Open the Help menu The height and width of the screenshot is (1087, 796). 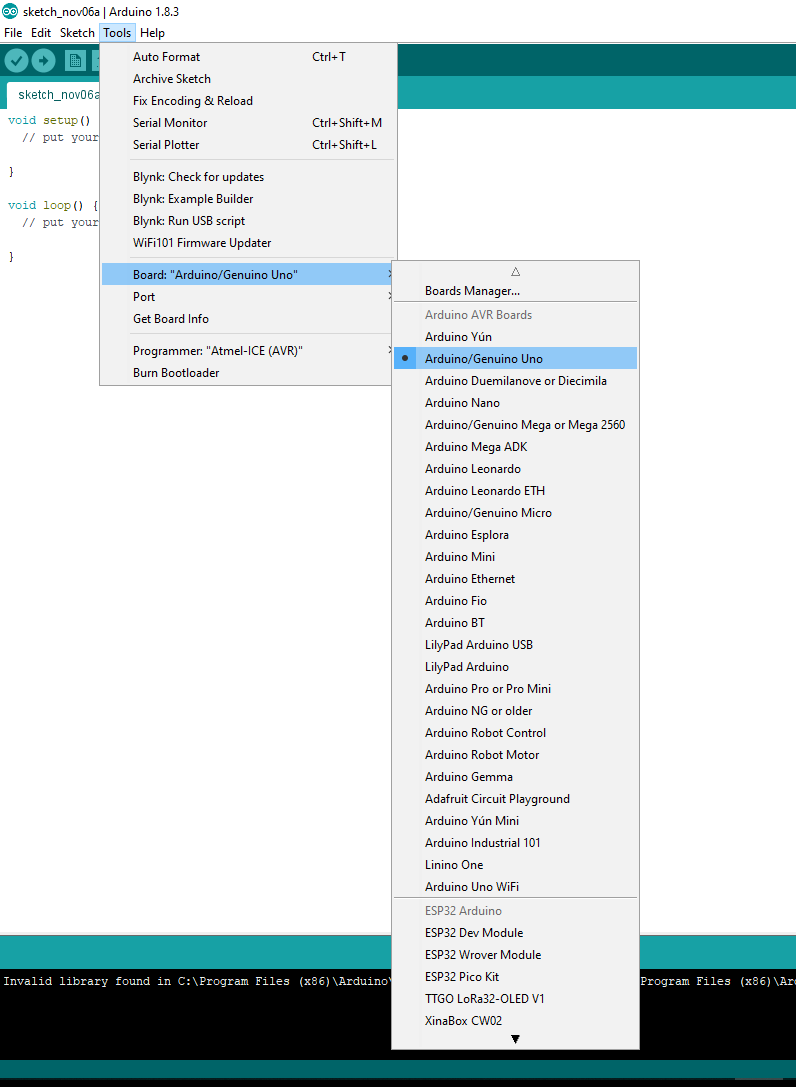[152, 33]
